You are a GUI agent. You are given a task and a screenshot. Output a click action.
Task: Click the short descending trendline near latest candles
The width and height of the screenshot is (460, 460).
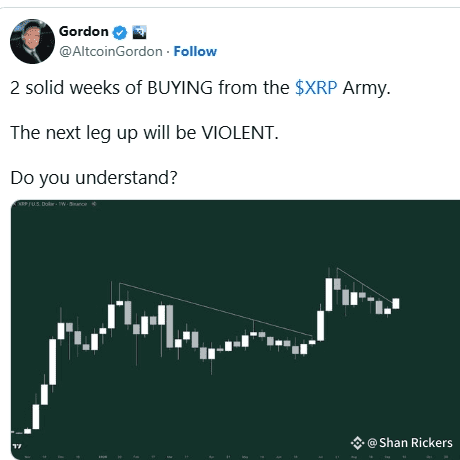(x=365, y=285)
